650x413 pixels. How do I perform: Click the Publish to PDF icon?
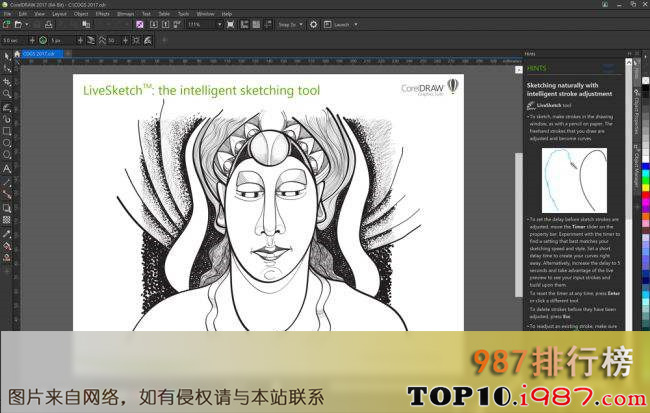(x=177, y=24)
